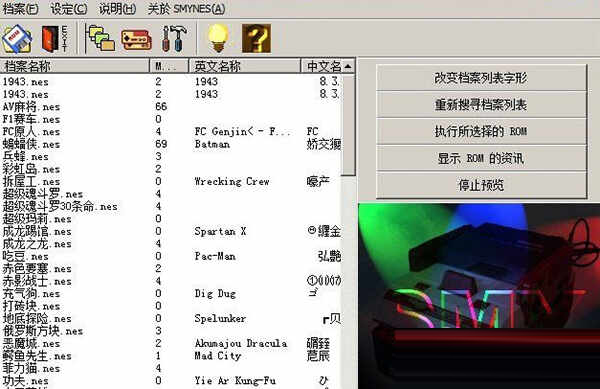
Task: Click the ROM floppy disk open icon
Action: point(17,39)
